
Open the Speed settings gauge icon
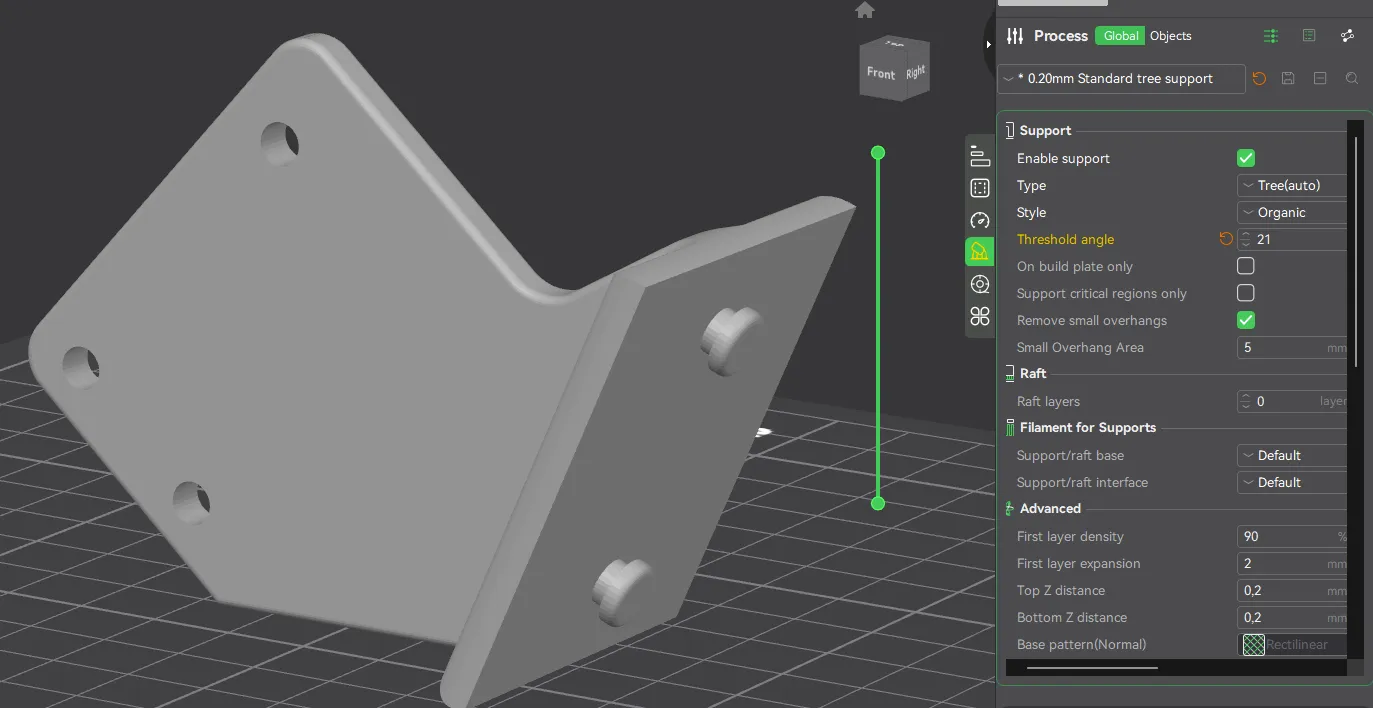pyautogui.click(x=980, y=220)
